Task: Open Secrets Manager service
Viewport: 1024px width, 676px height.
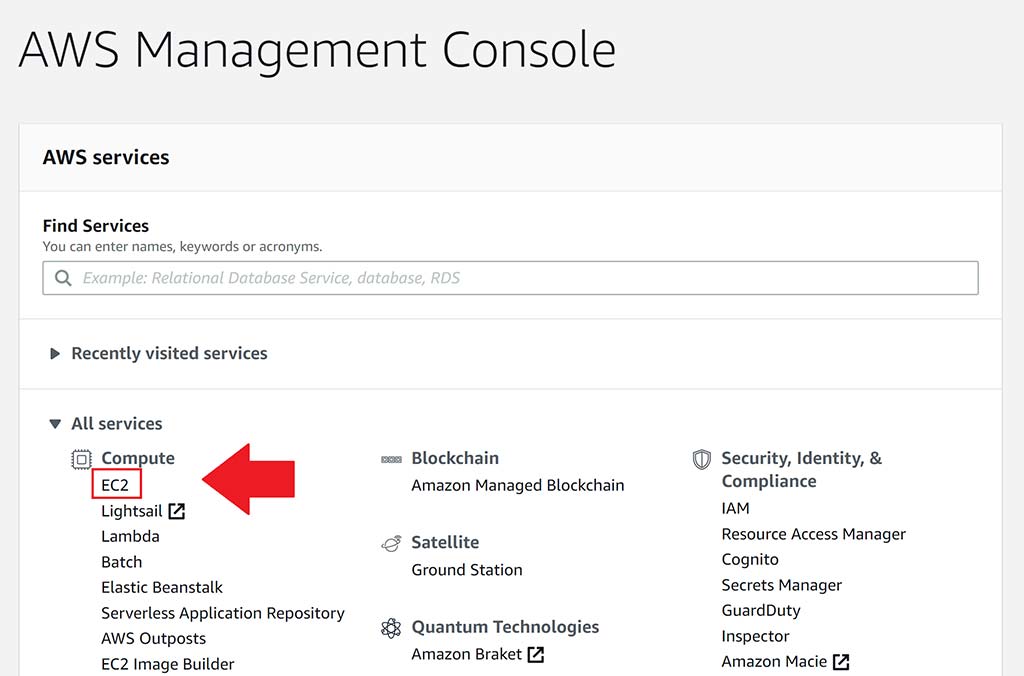Action: tap(782, 585)
